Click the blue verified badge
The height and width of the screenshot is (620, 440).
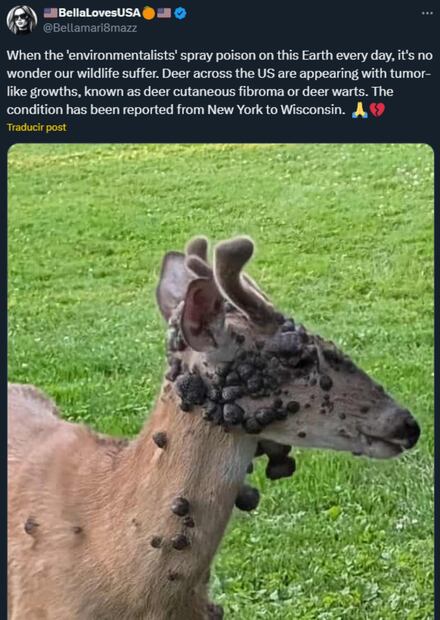coord(181,13)
